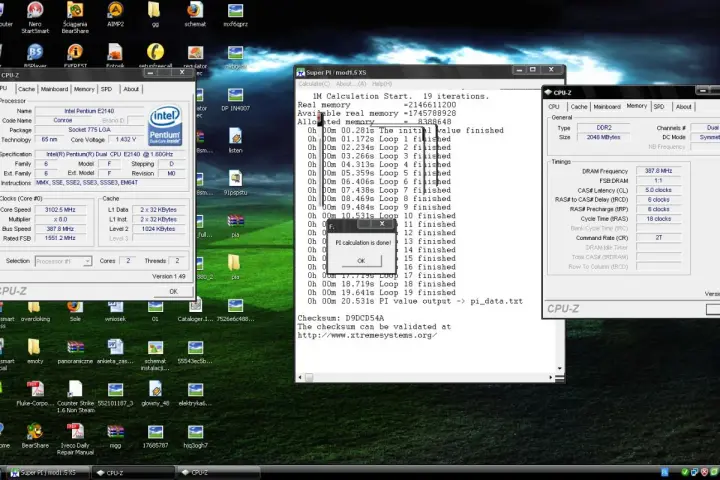
Task: Switch to Cache tab in left CPU-Z window
Action: [26, 89]
